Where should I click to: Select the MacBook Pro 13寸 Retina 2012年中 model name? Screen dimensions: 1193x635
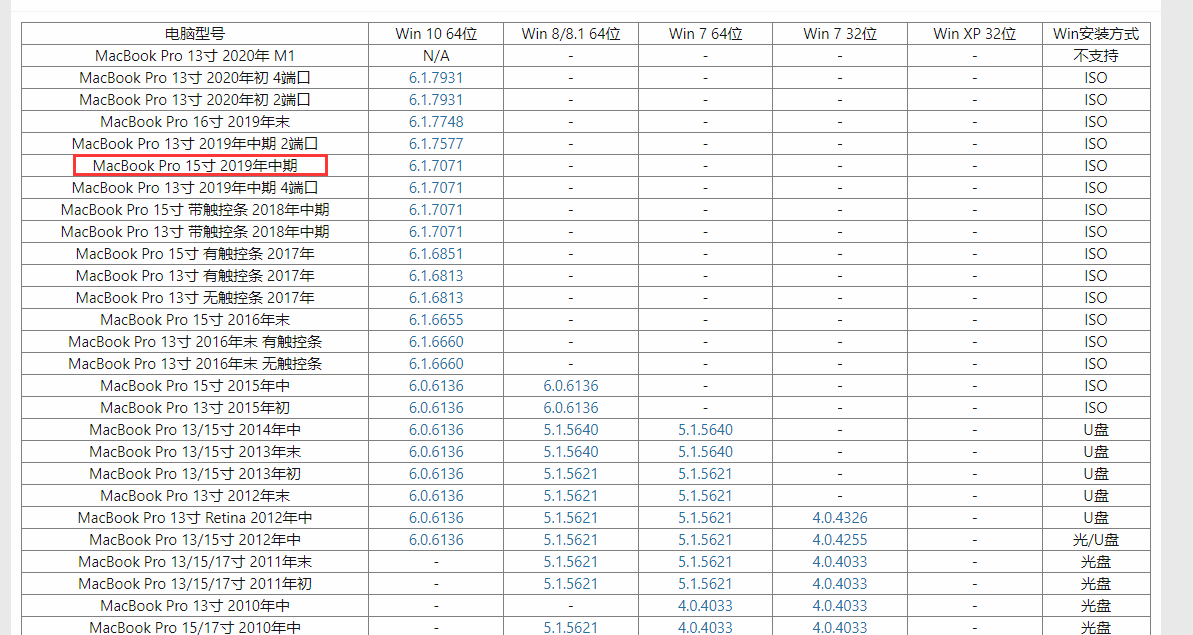pos(195,519)
